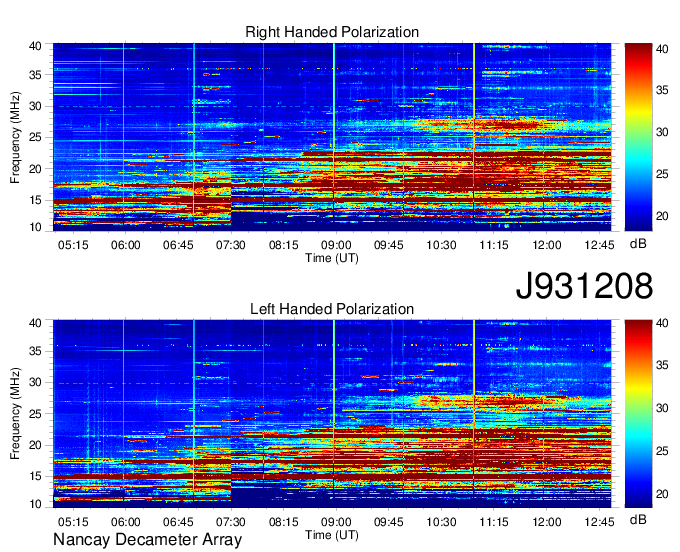Click the 'Nancay Decameter Array' caption

tap(147, 540)
